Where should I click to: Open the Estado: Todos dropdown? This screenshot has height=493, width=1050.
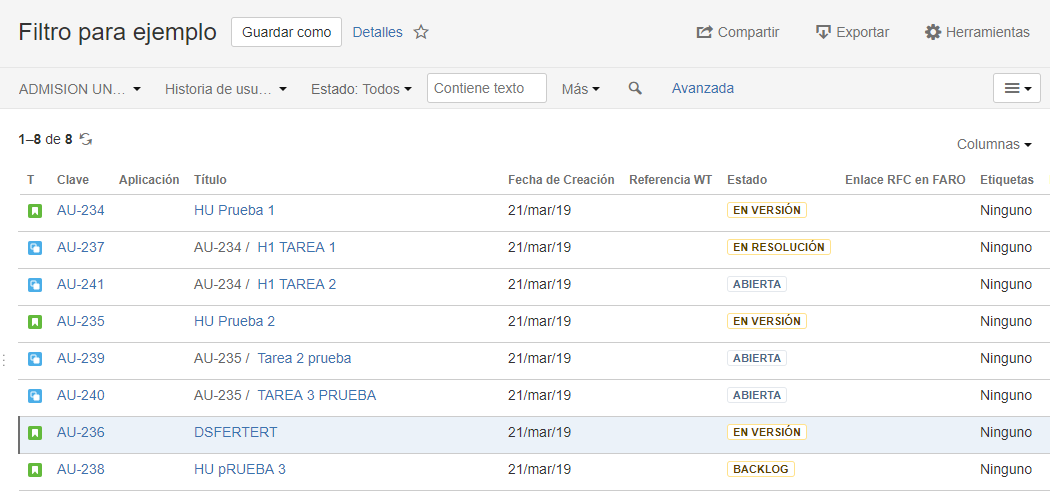point(361,88)
